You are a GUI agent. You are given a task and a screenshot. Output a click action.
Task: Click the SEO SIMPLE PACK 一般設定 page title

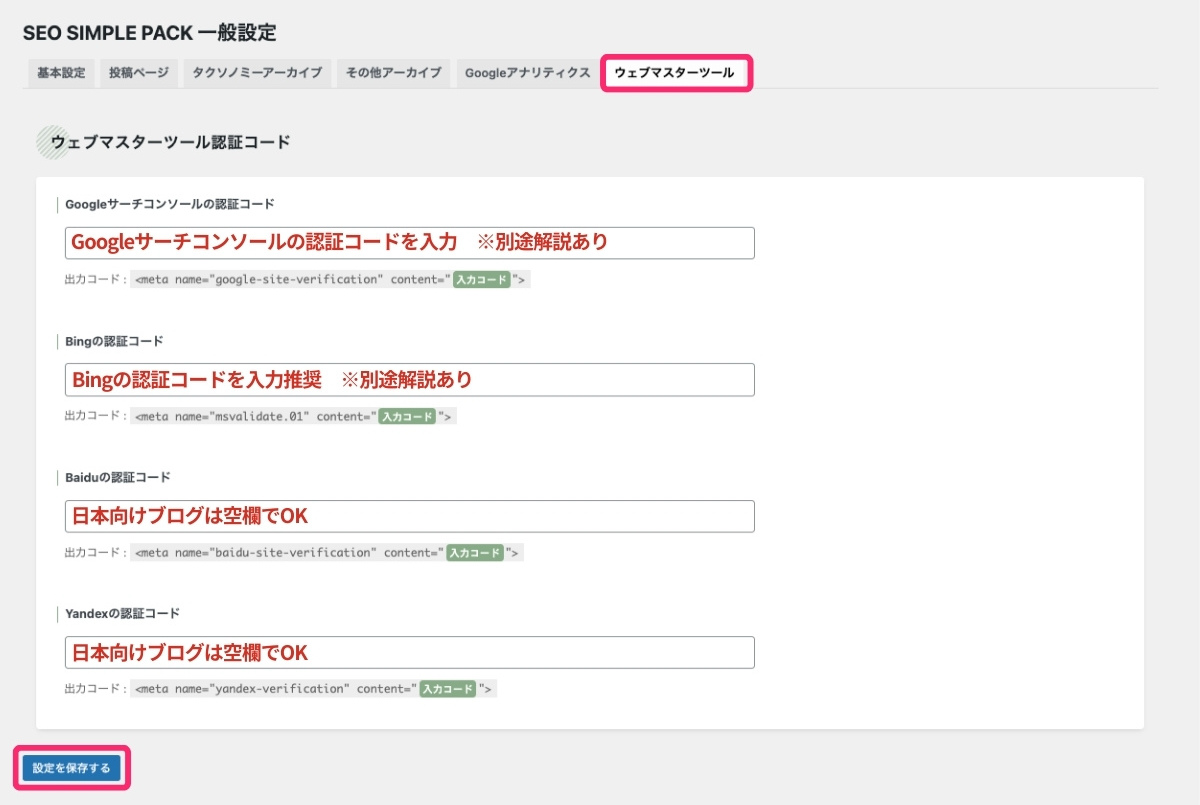[149, 33]
